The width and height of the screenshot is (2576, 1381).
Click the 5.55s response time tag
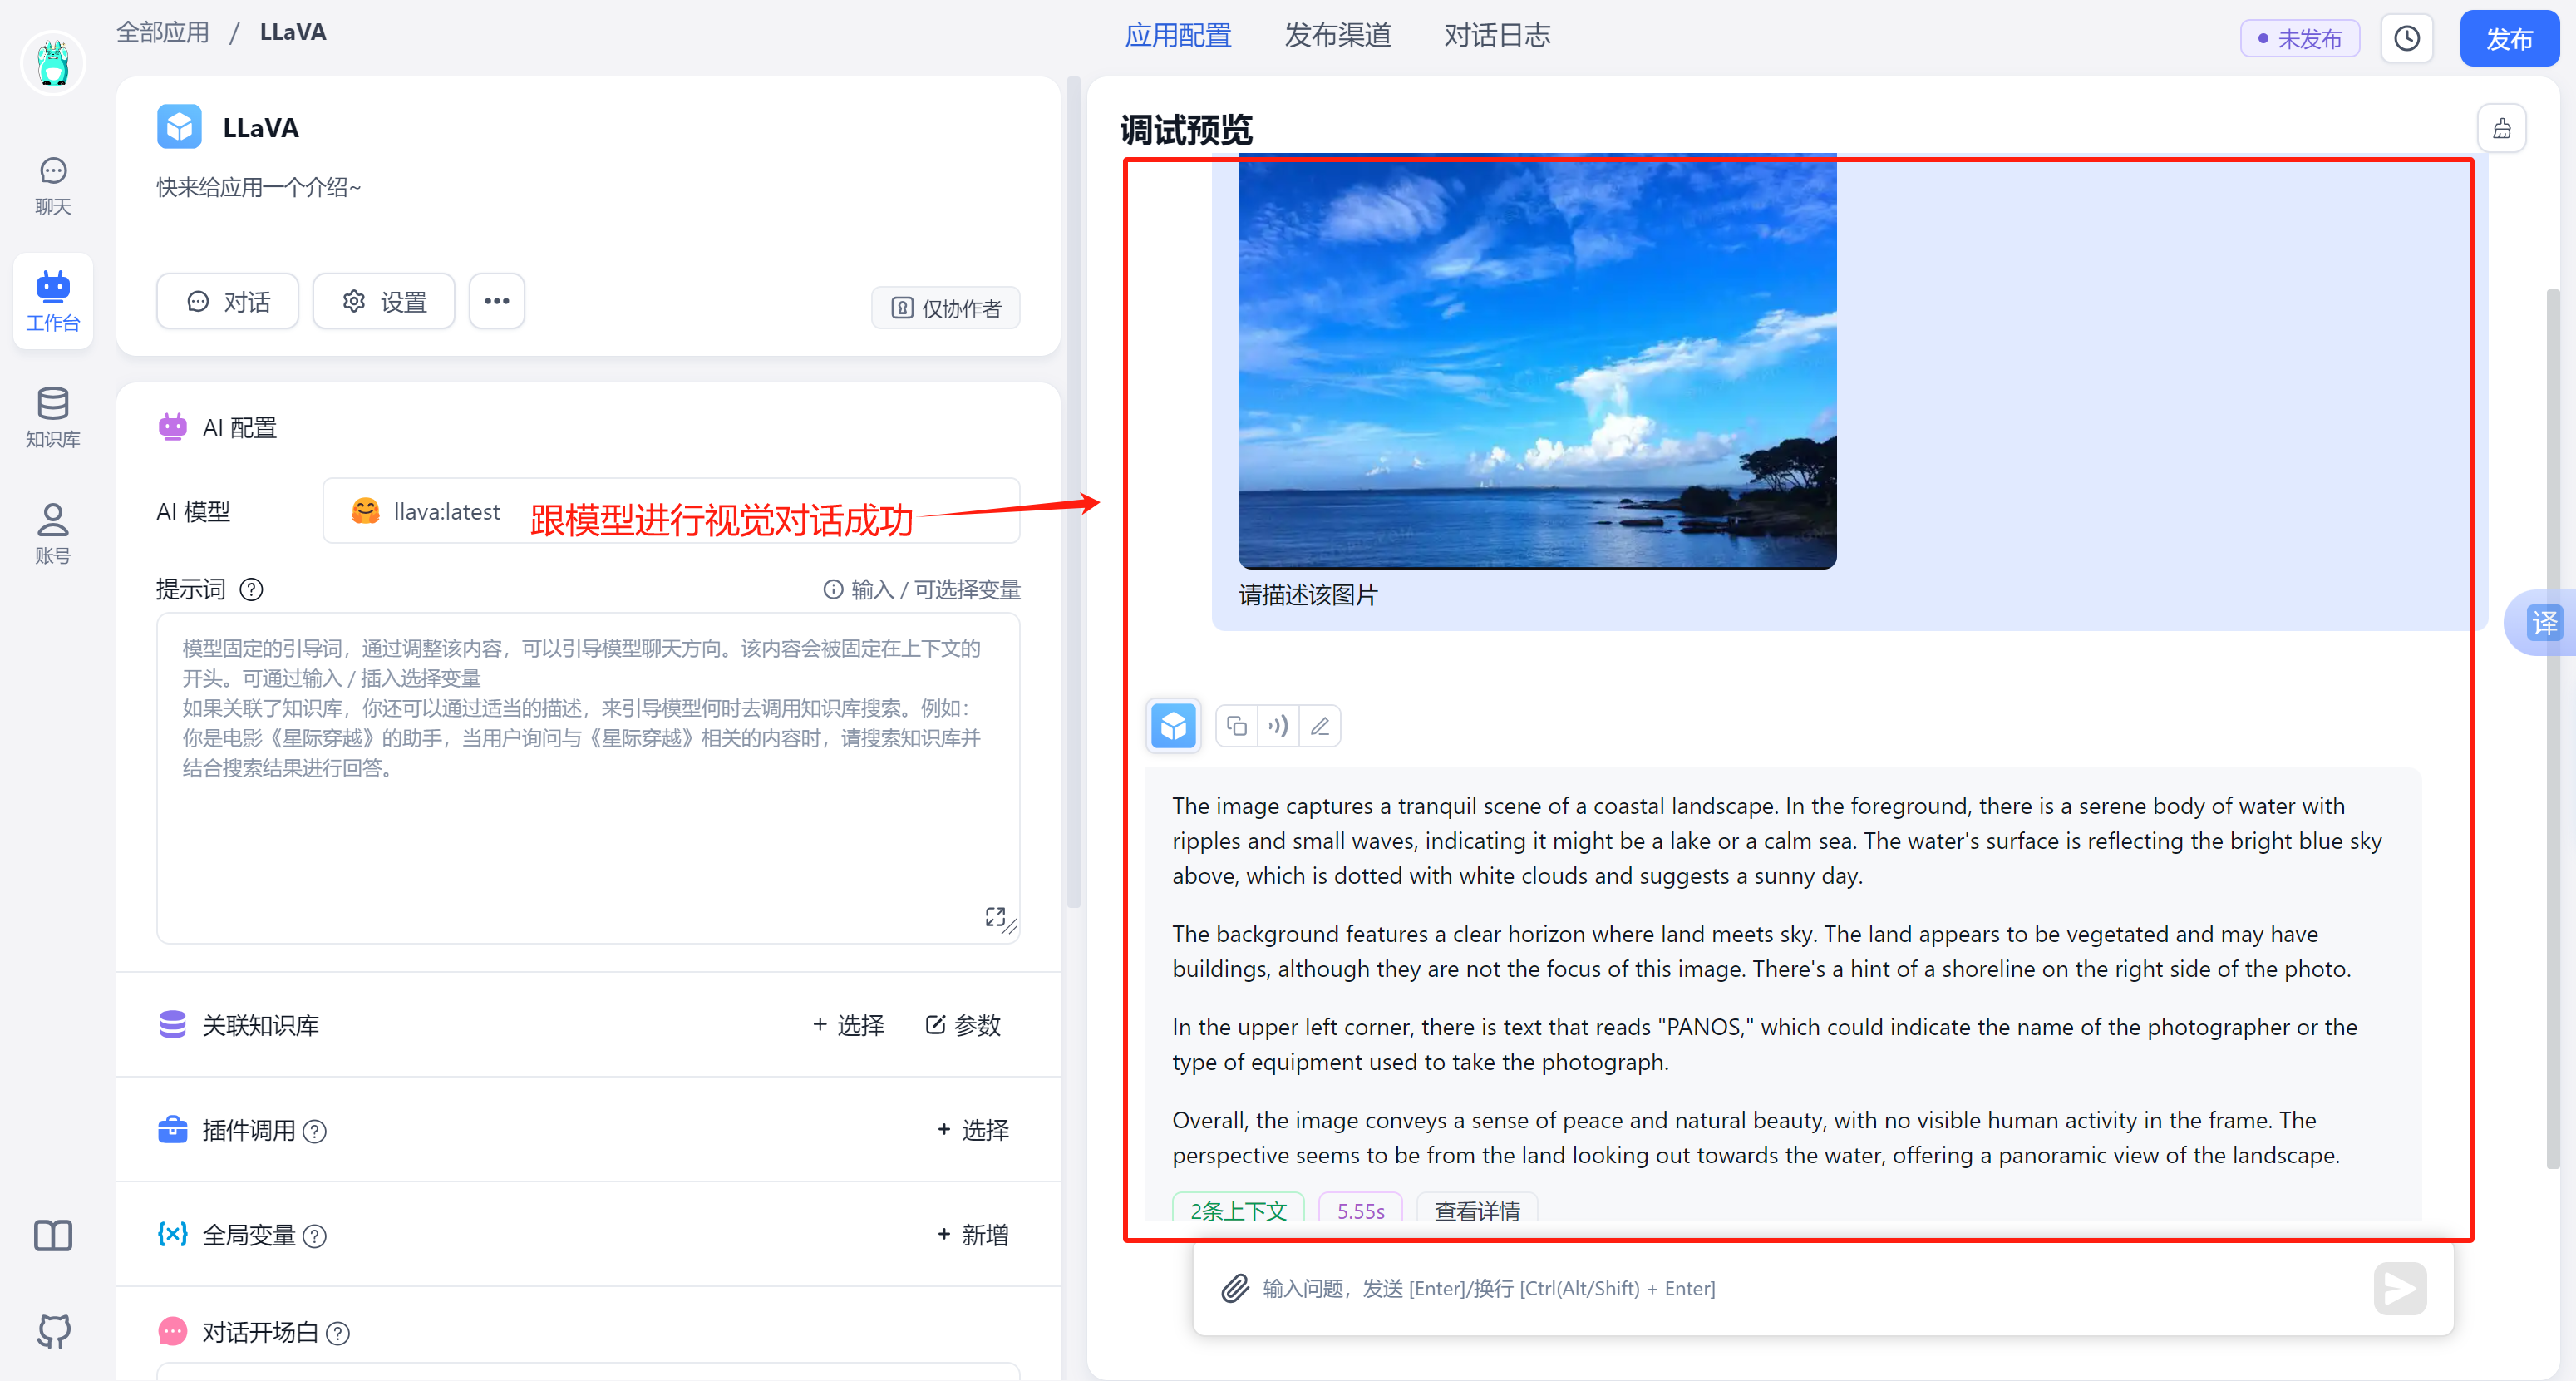pos(1361,1209)
